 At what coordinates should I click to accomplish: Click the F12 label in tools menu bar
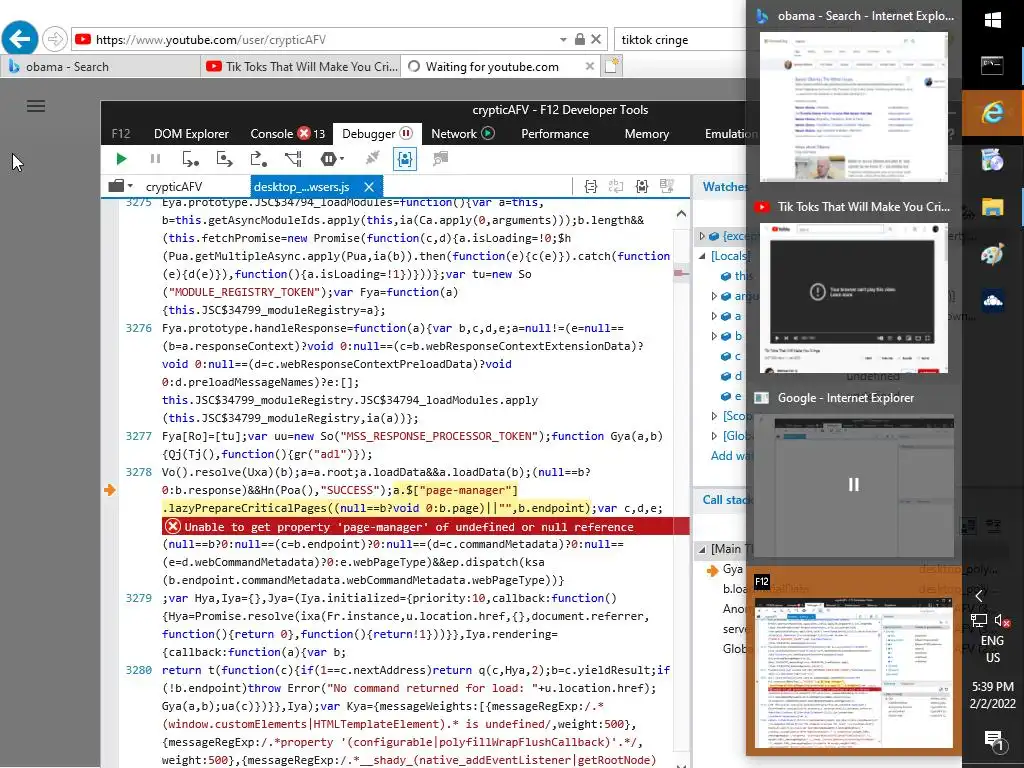click(121, 134)
